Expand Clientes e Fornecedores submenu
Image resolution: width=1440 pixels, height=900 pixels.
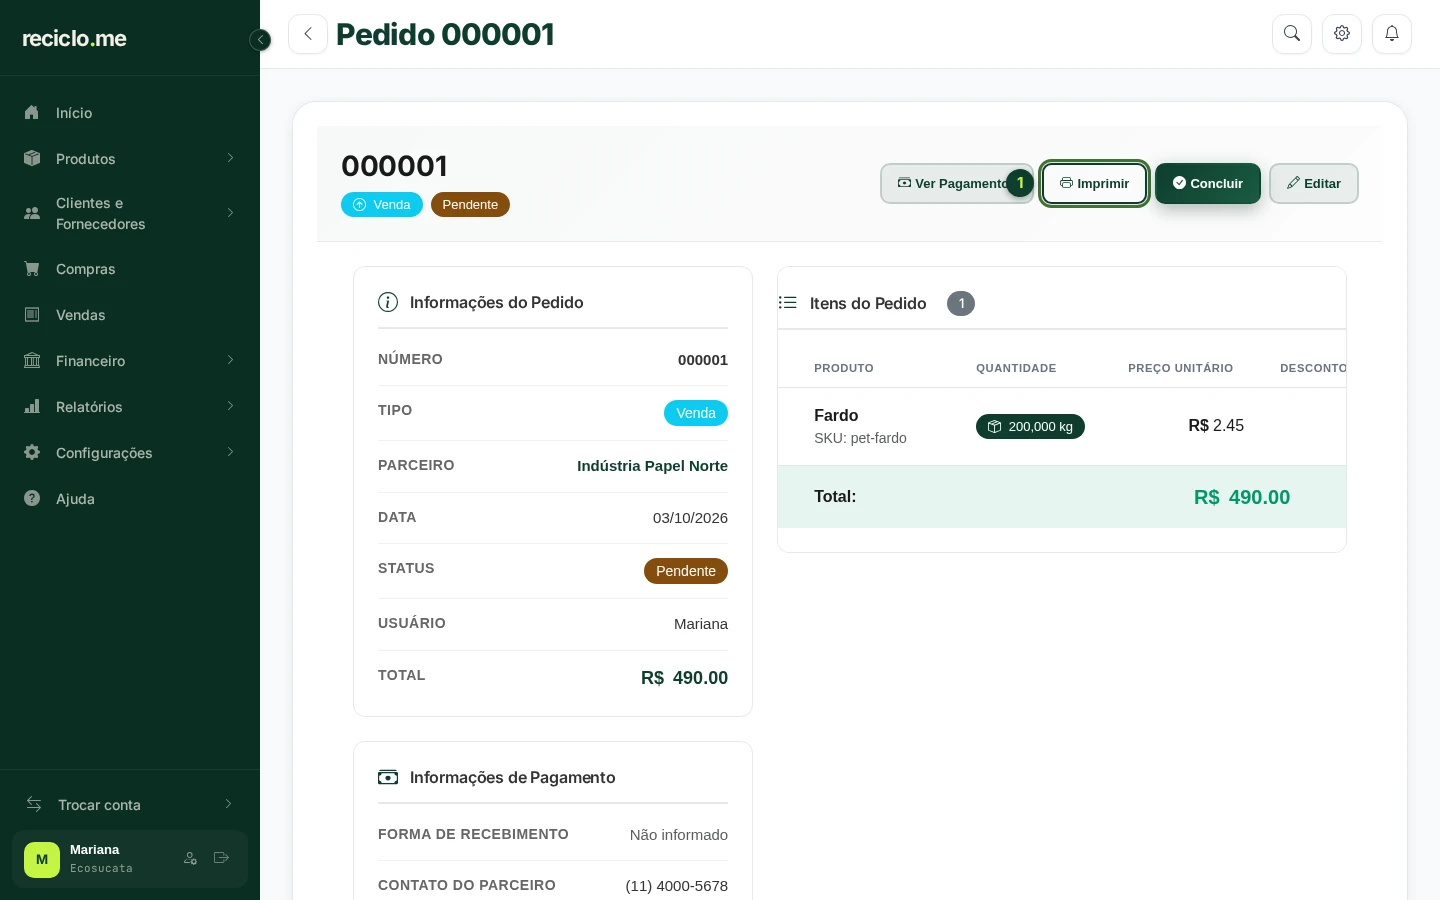(130, 213)
